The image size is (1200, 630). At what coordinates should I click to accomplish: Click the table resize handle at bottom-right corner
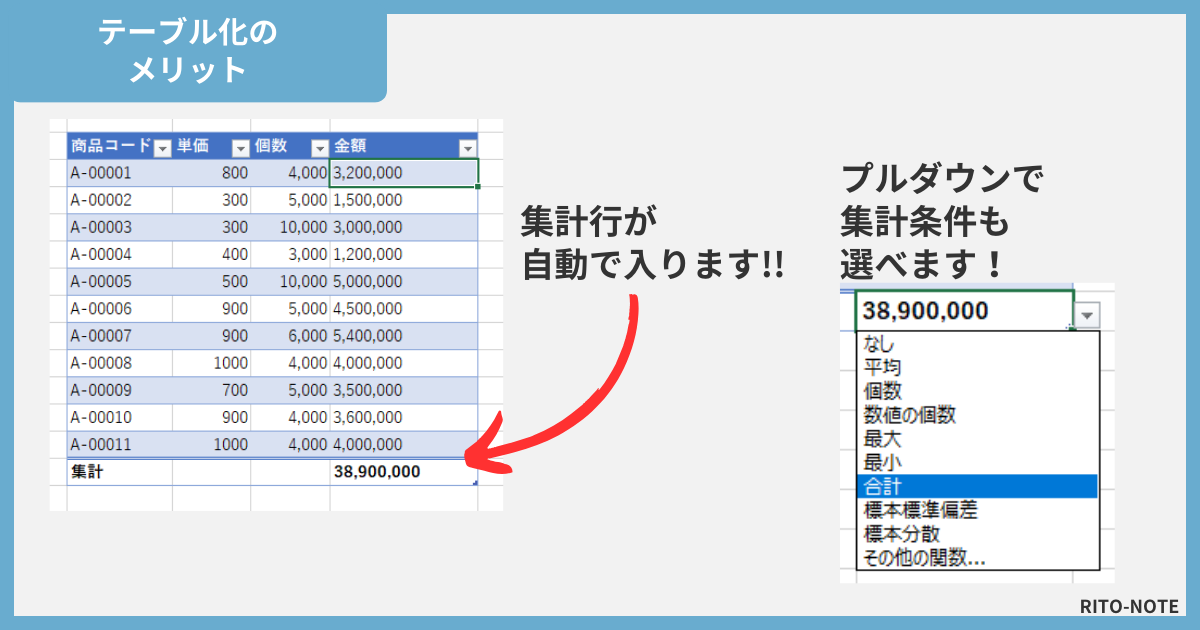[x=475, y=484]
